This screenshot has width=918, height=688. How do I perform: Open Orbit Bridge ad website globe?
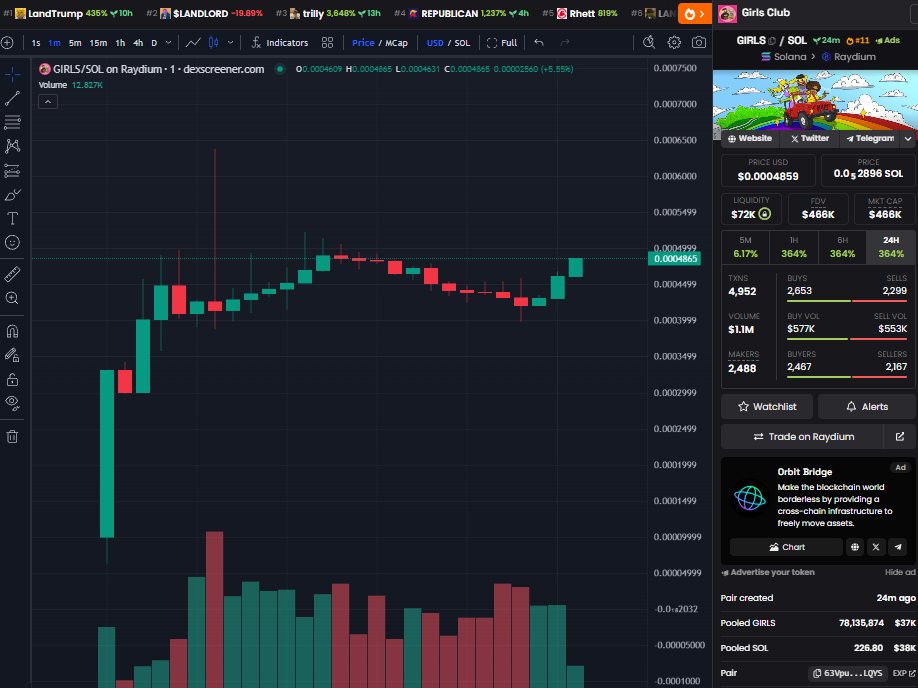(x=855, y=547)
